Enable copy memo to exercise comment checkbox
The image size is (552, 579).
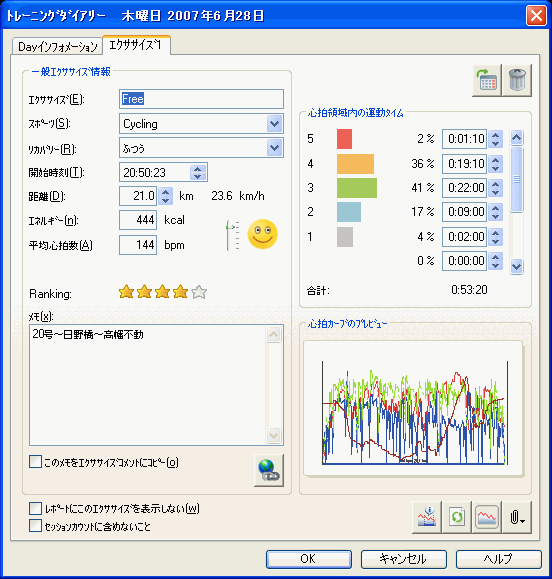click(x=35, y=462)
